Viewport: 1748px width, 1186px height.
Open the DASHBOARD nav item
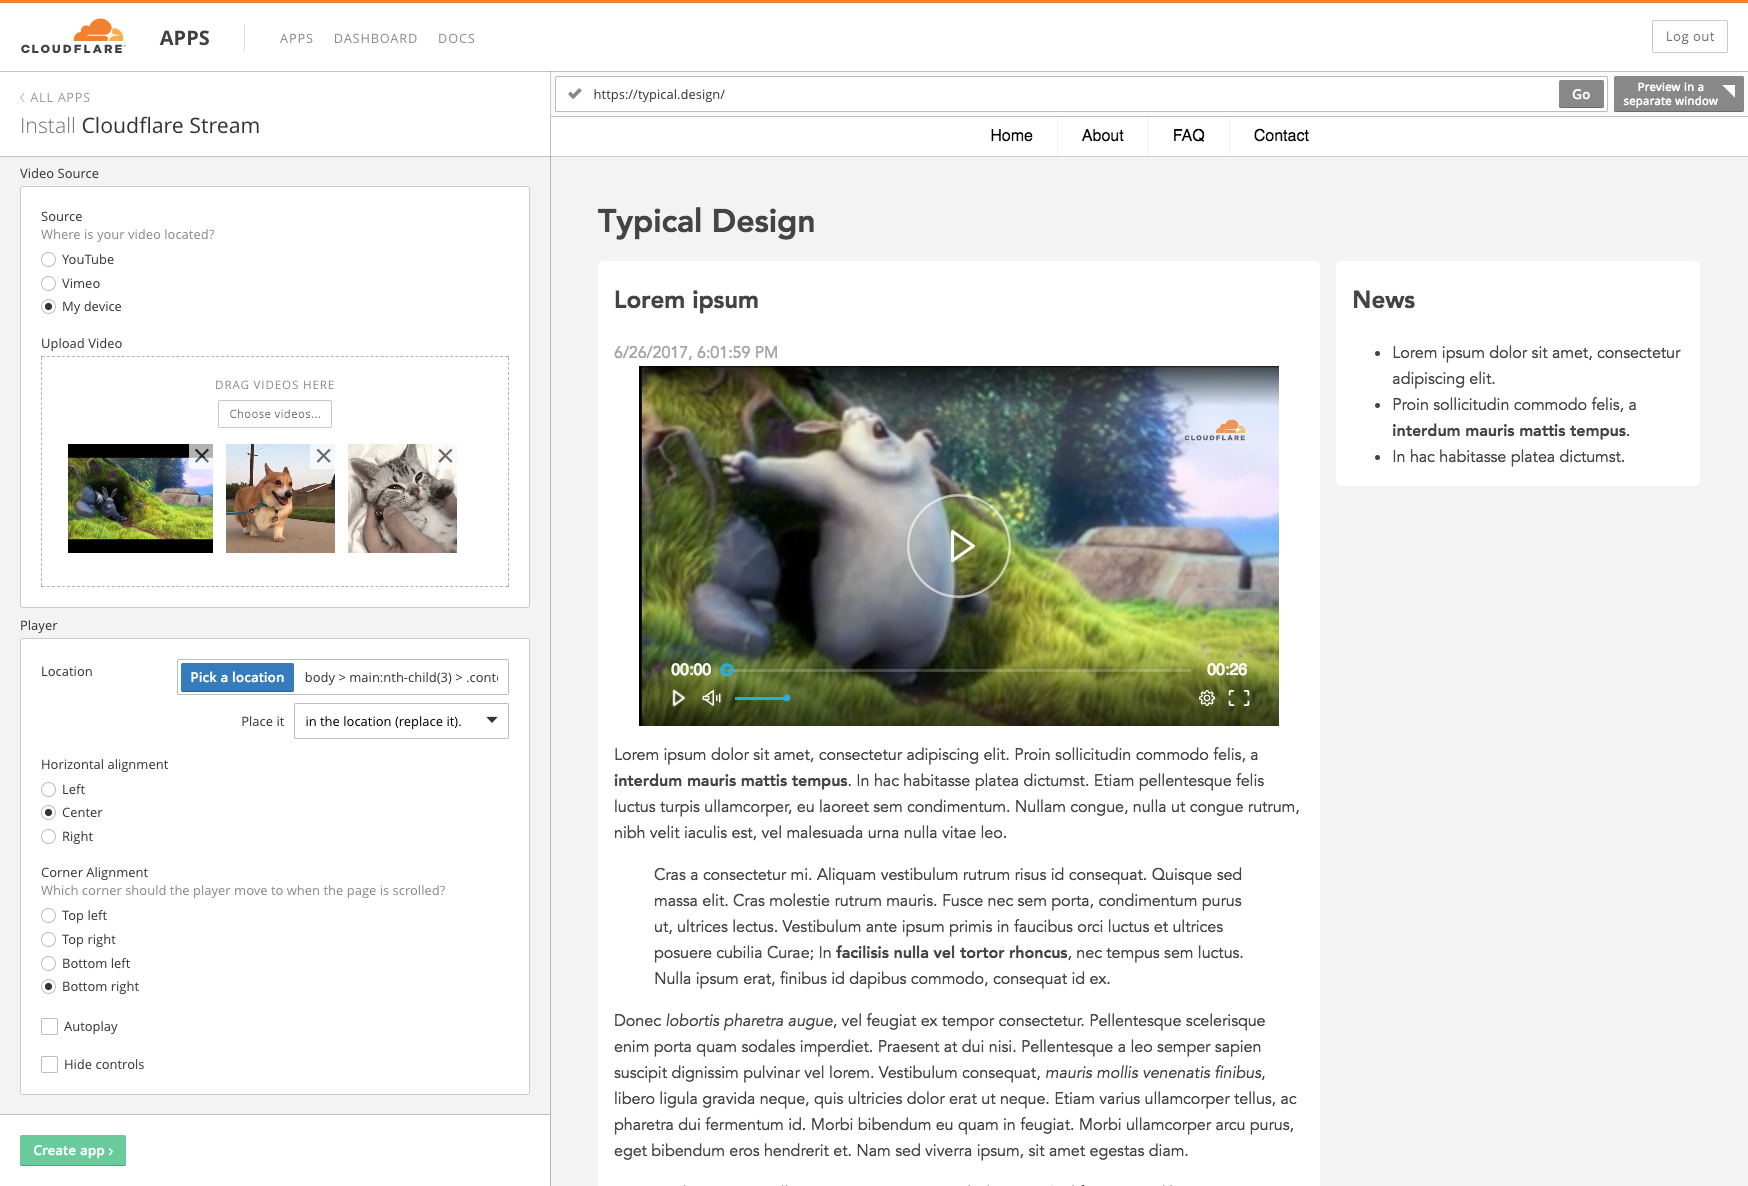click(376, 38)
